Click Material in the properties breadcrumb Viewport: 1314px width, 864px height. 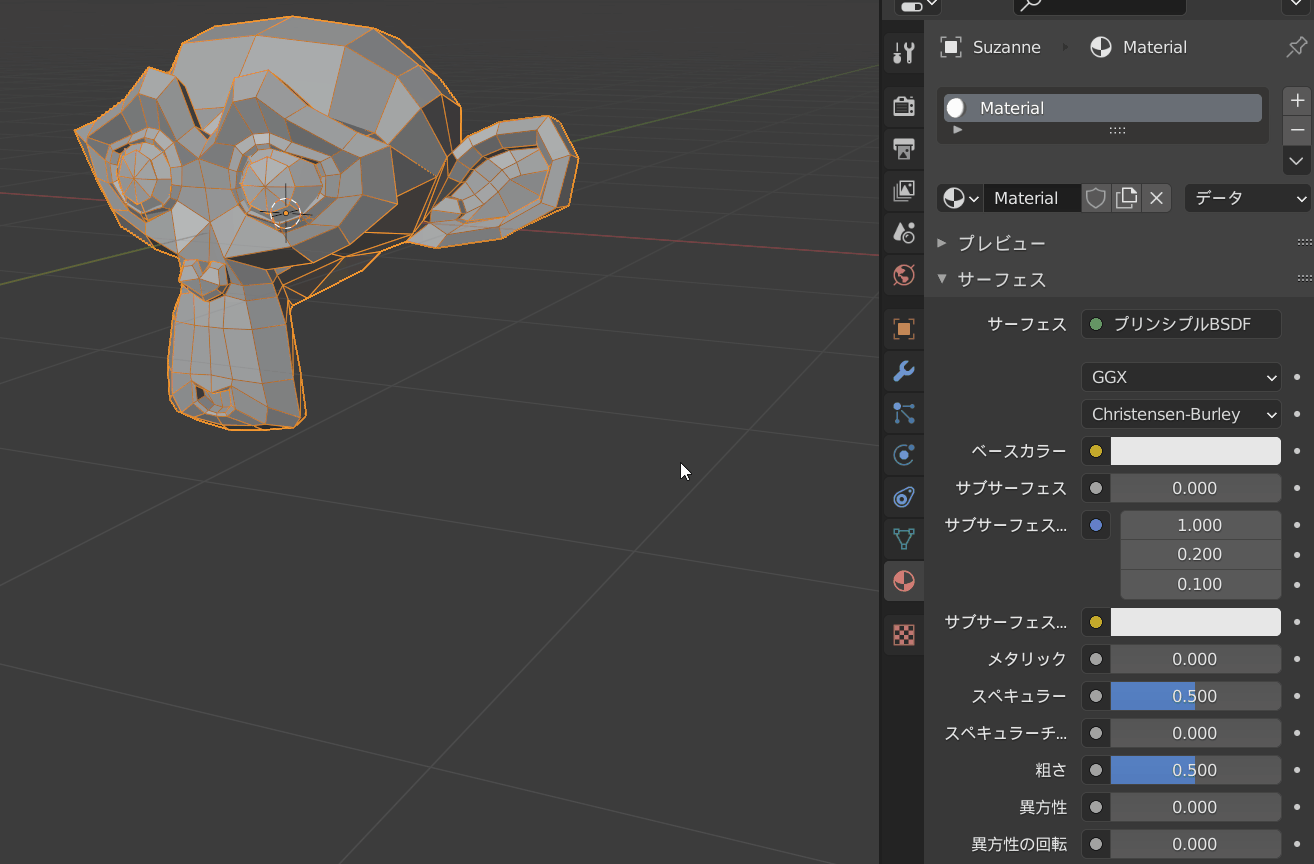(x=1155, y=47)
